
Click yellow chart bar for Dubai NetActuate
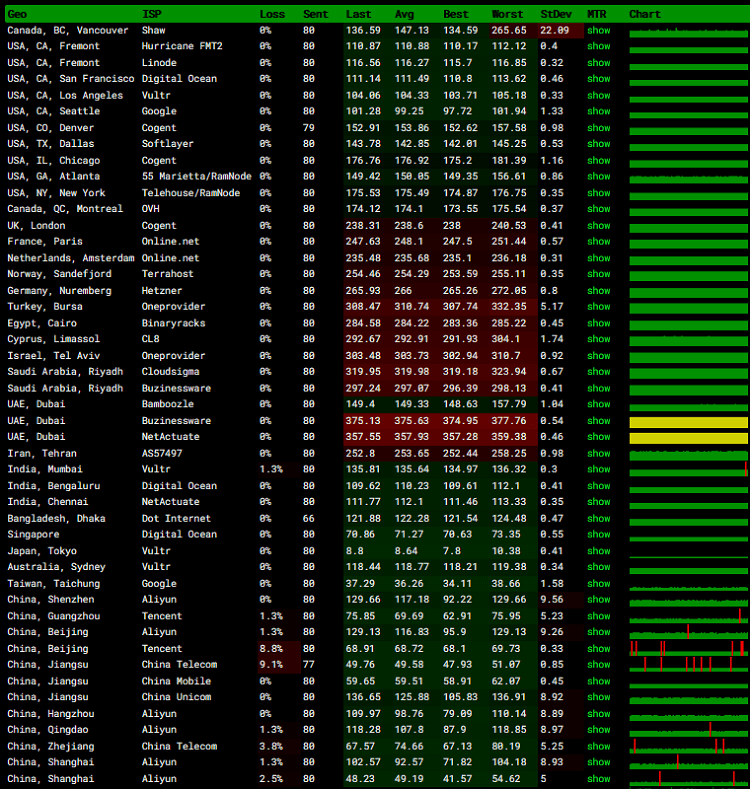point(688,438)
